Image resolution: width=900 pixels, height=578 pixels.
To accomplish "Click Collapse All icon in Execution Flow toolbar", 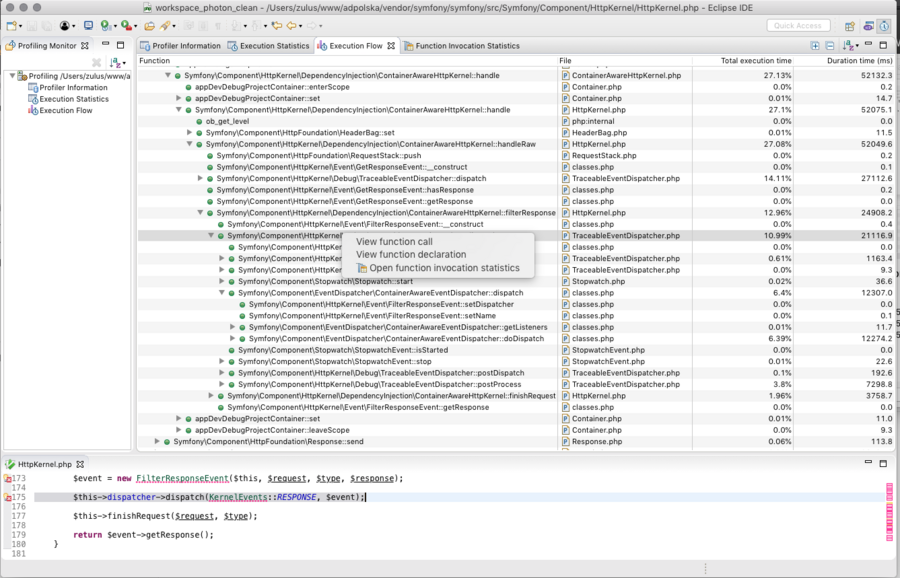I will click(829, 45).
